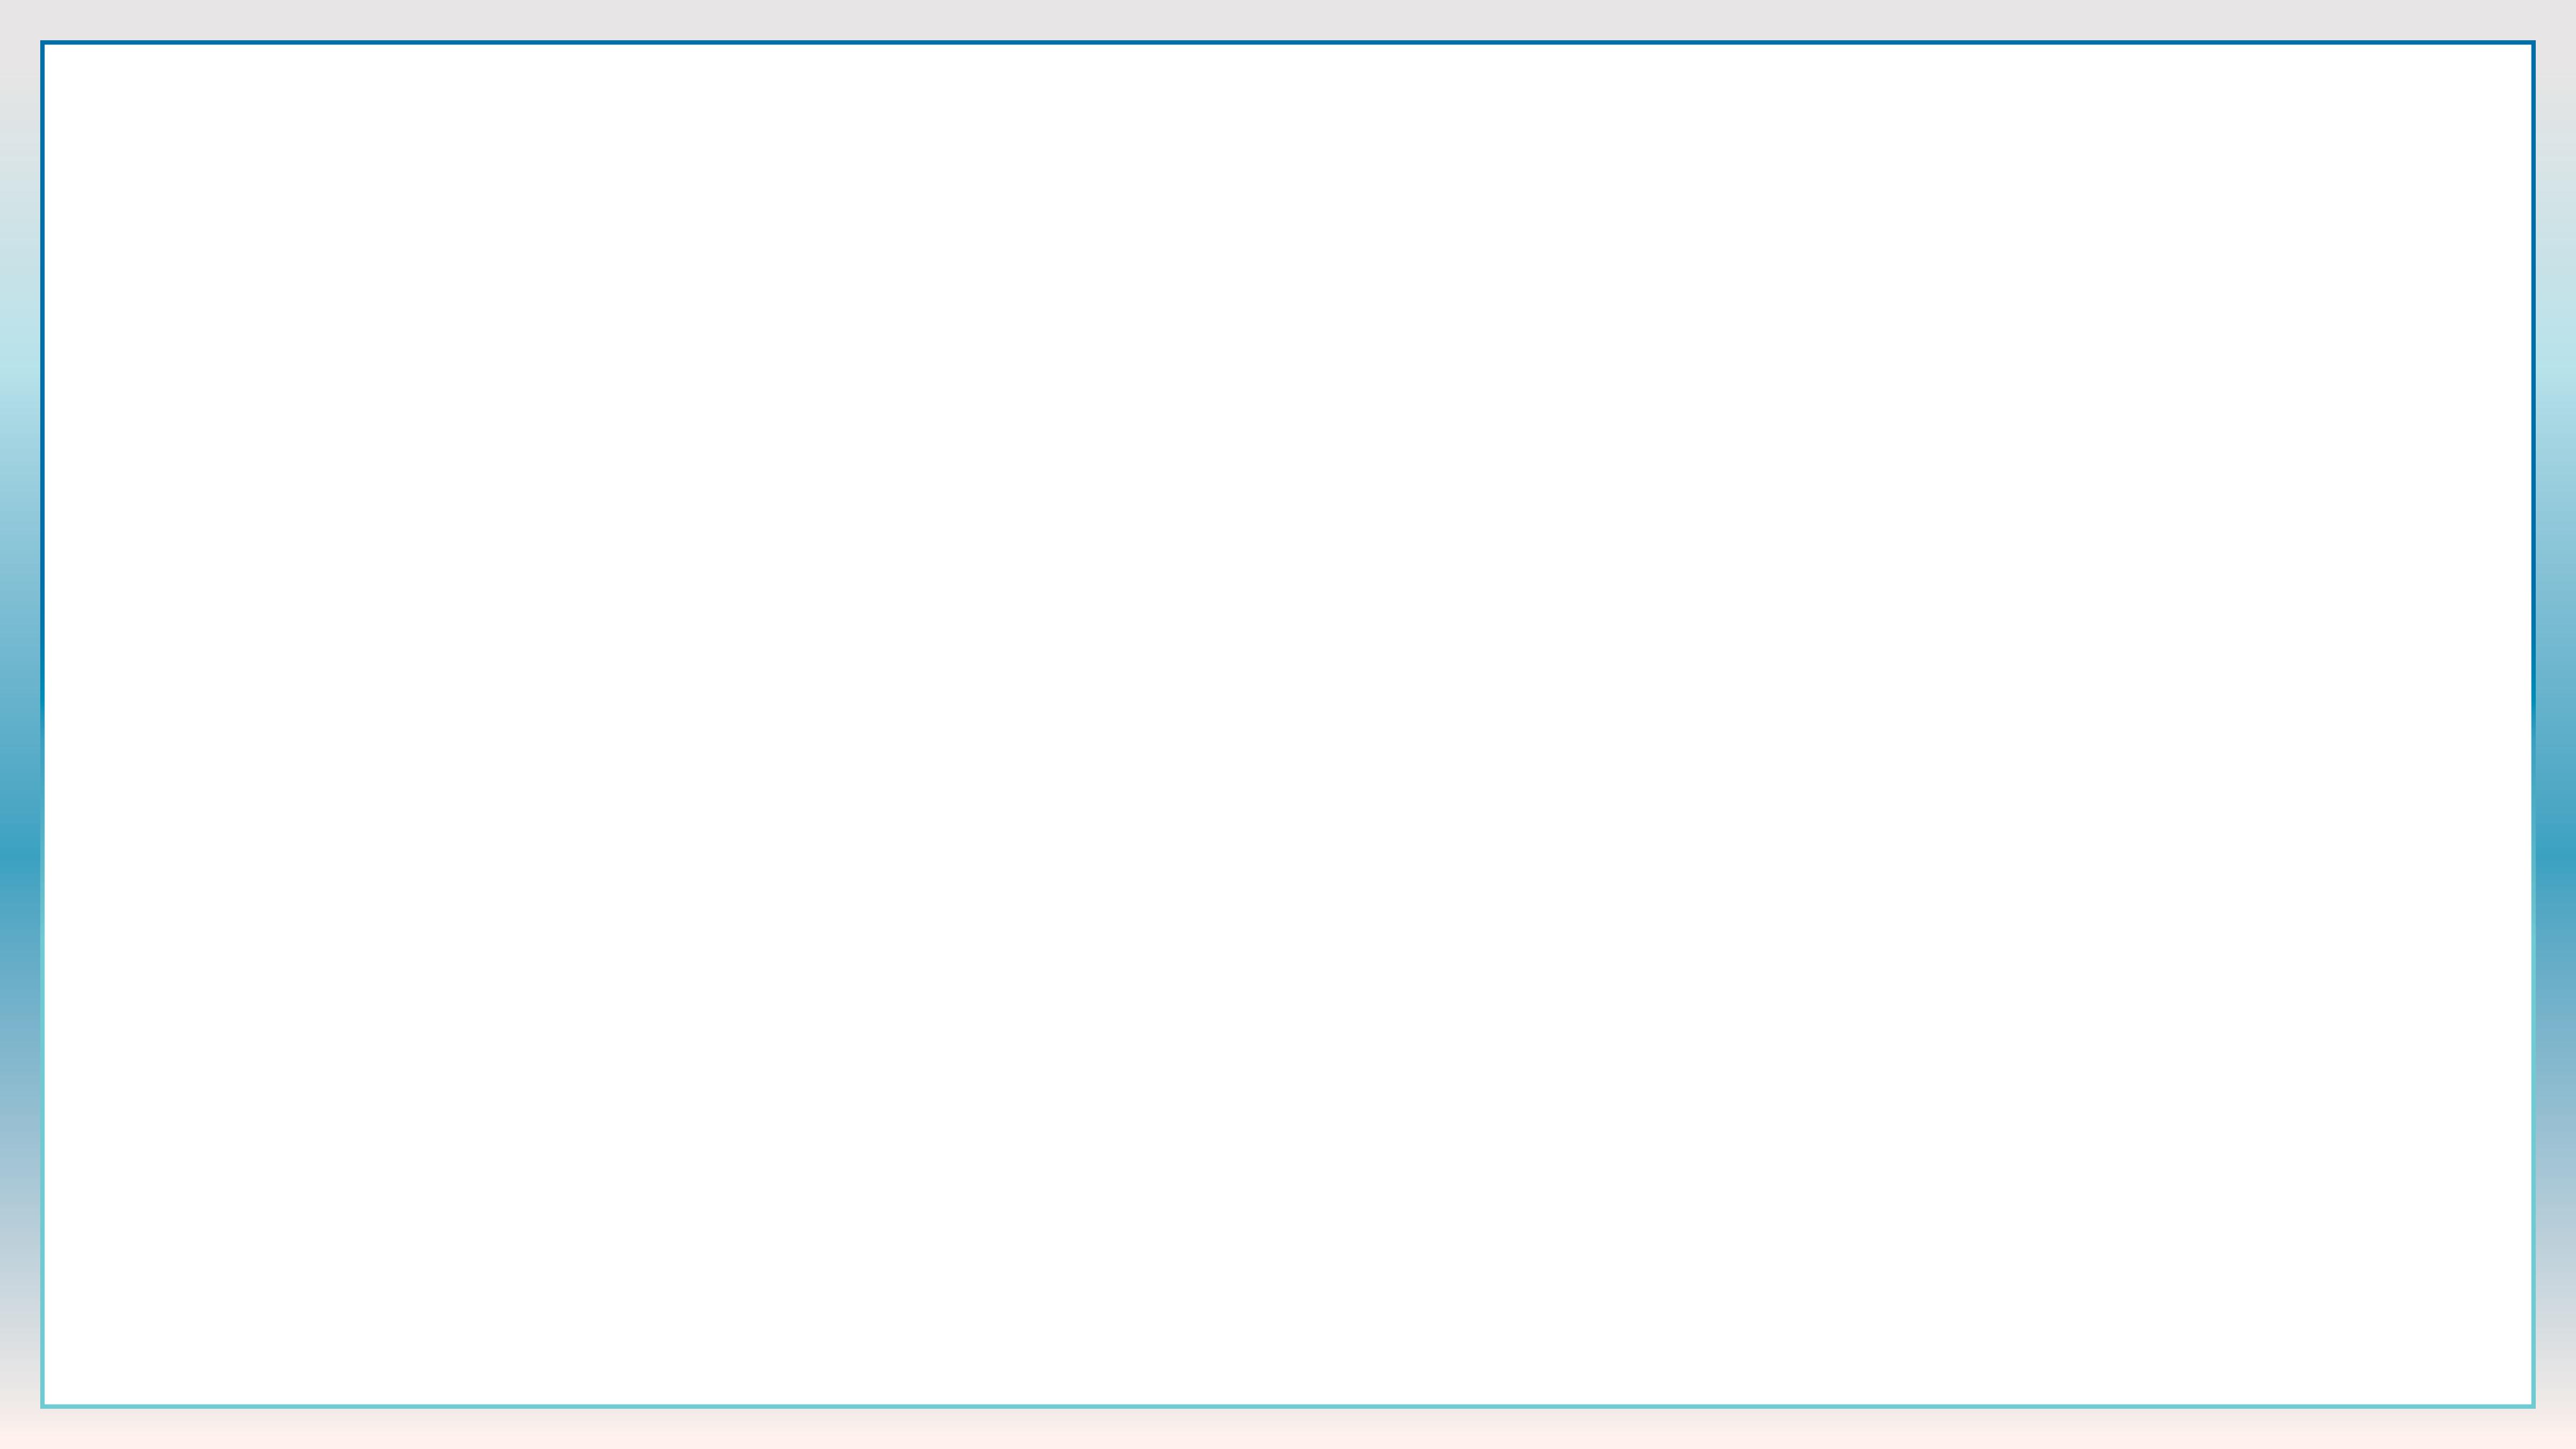Click the light teal bottom border line
The width and height of the screenshot is (2576, 1449).
point(1288,1406)
